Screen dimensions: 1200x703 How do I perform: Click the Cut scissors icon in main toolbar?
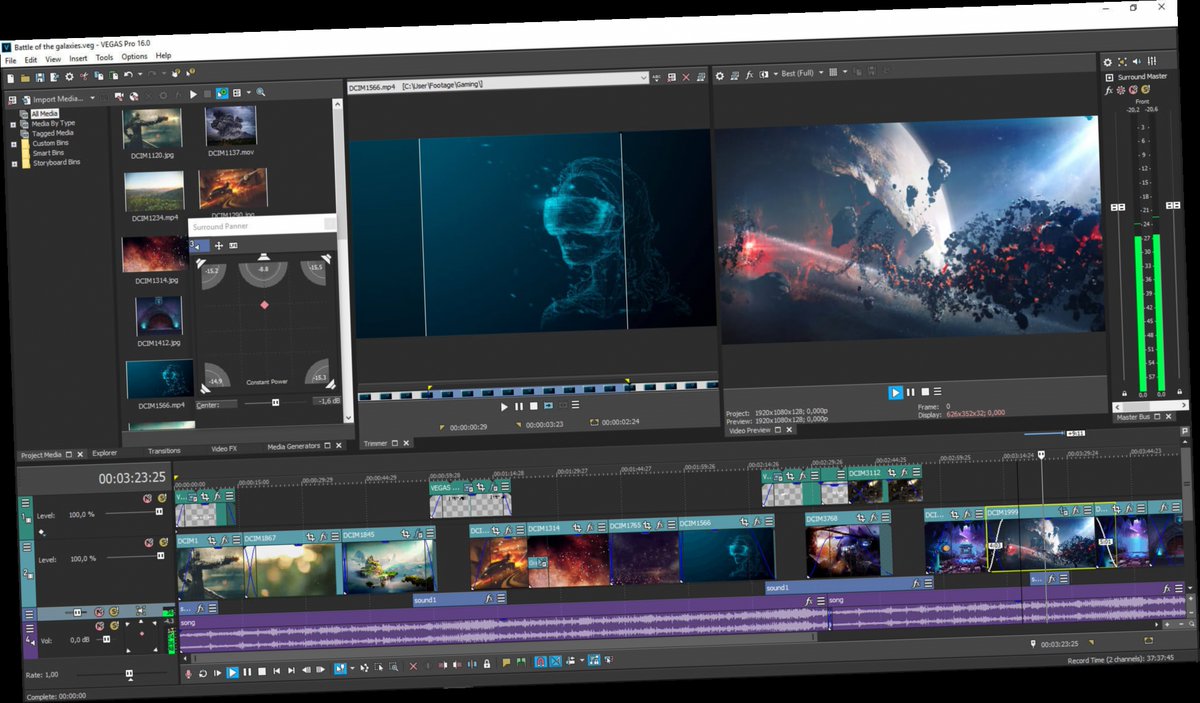84,77
